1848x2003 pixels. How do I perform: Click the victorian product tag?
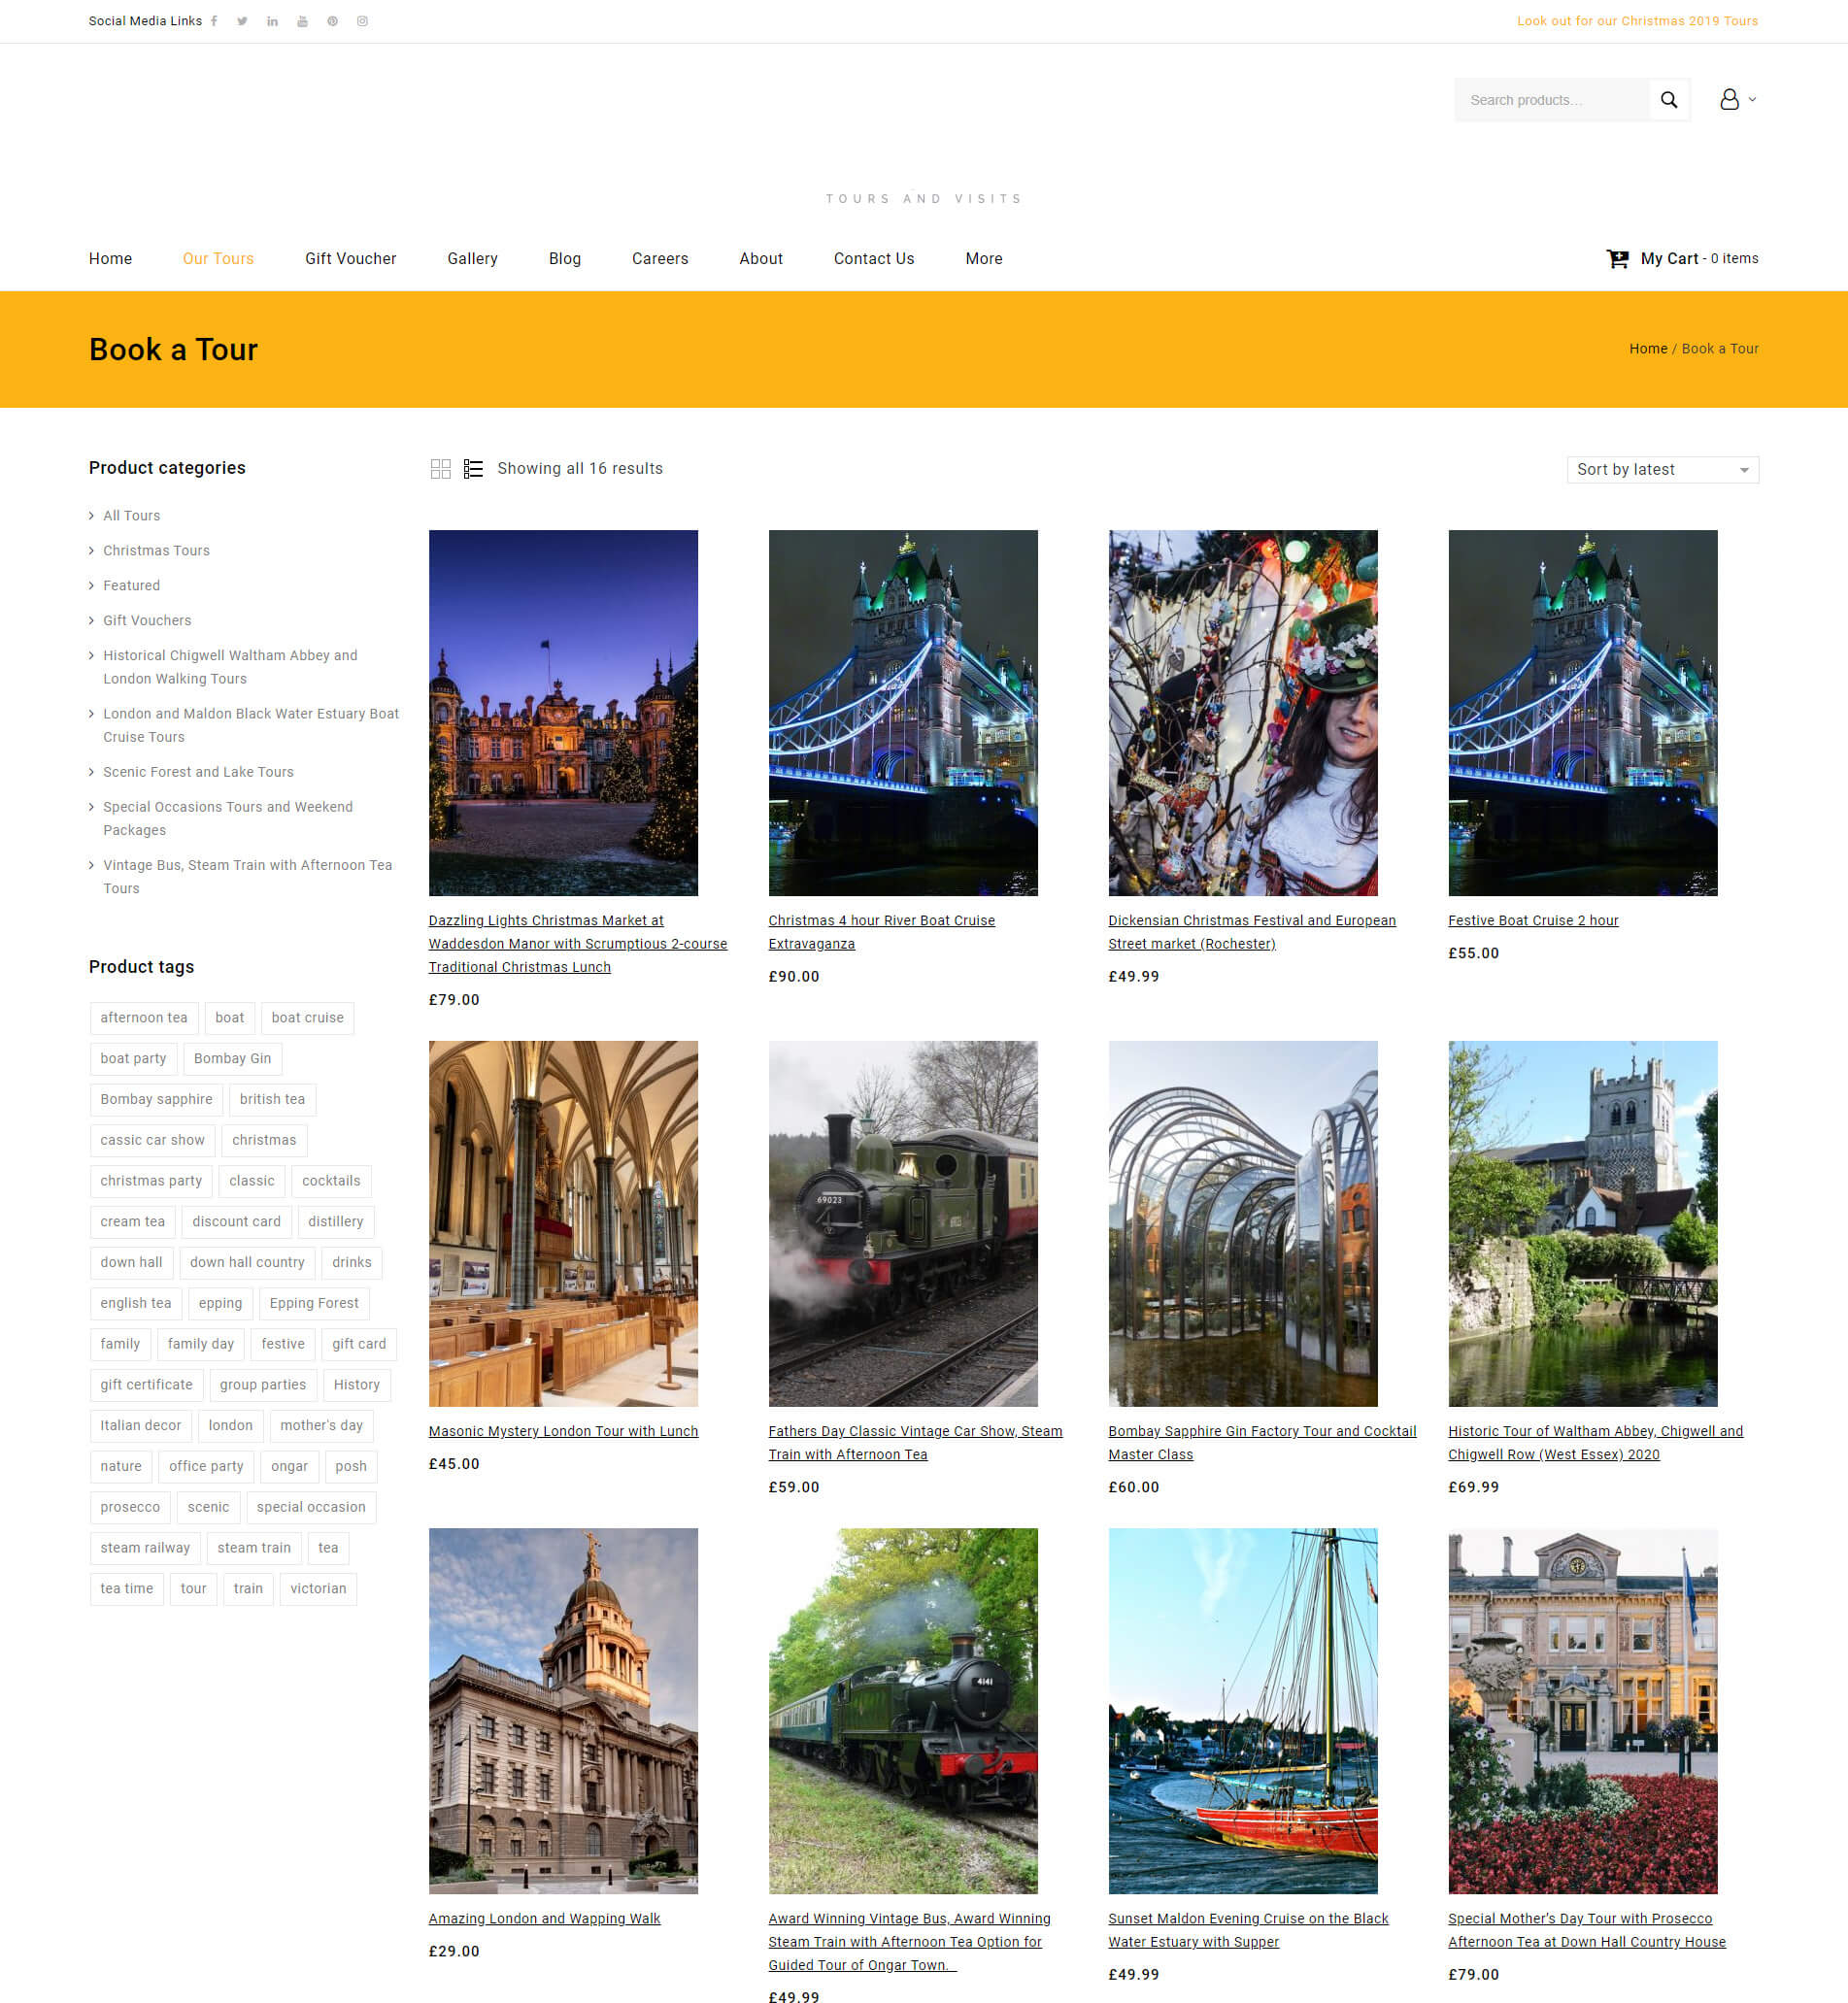click(x=318, y=1590)
